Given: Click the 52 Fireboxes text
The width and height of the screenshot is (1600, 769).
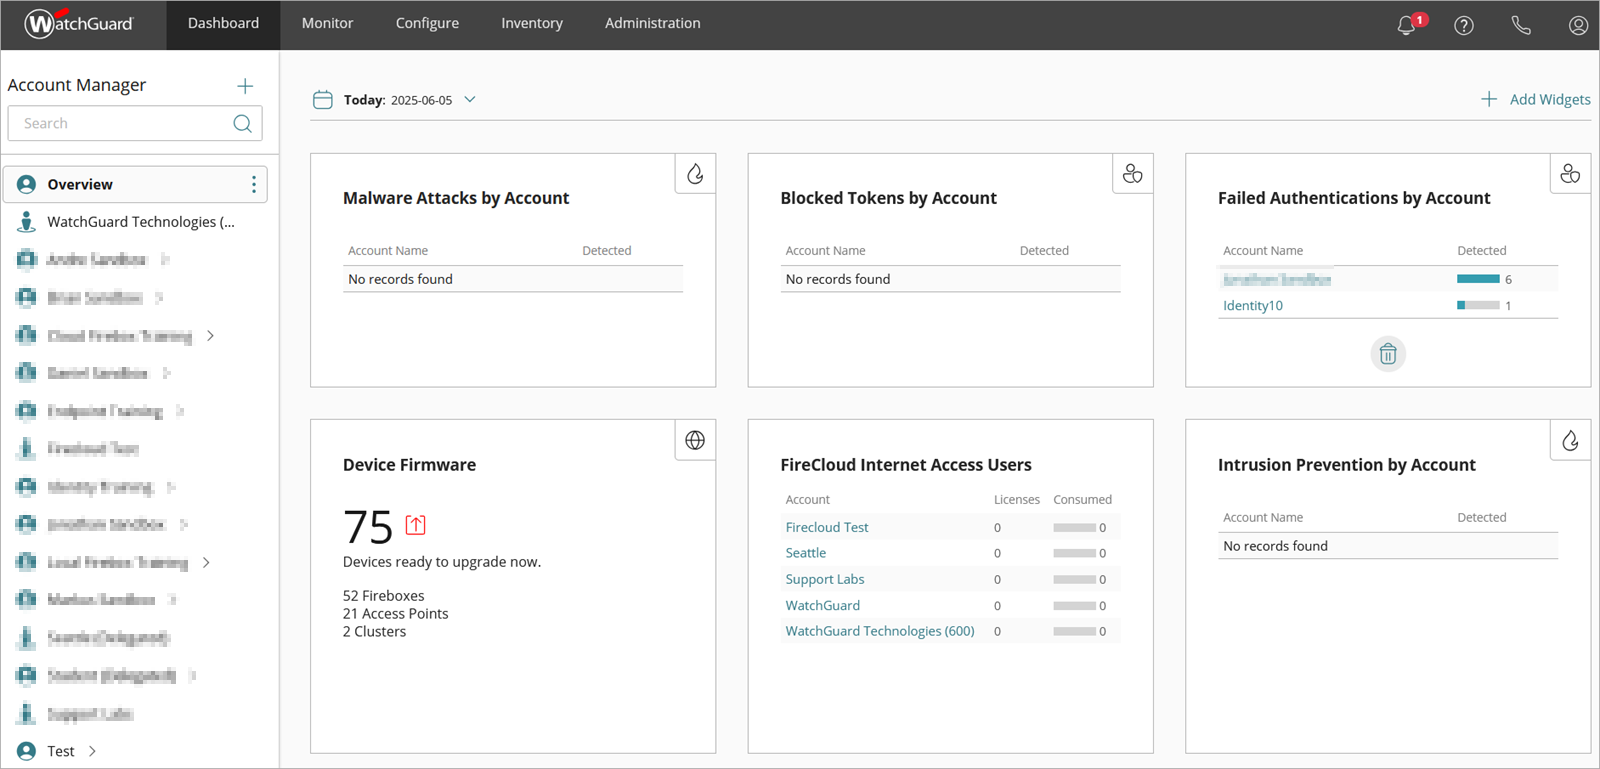Looking at the screenshot, I should (384, 596).
